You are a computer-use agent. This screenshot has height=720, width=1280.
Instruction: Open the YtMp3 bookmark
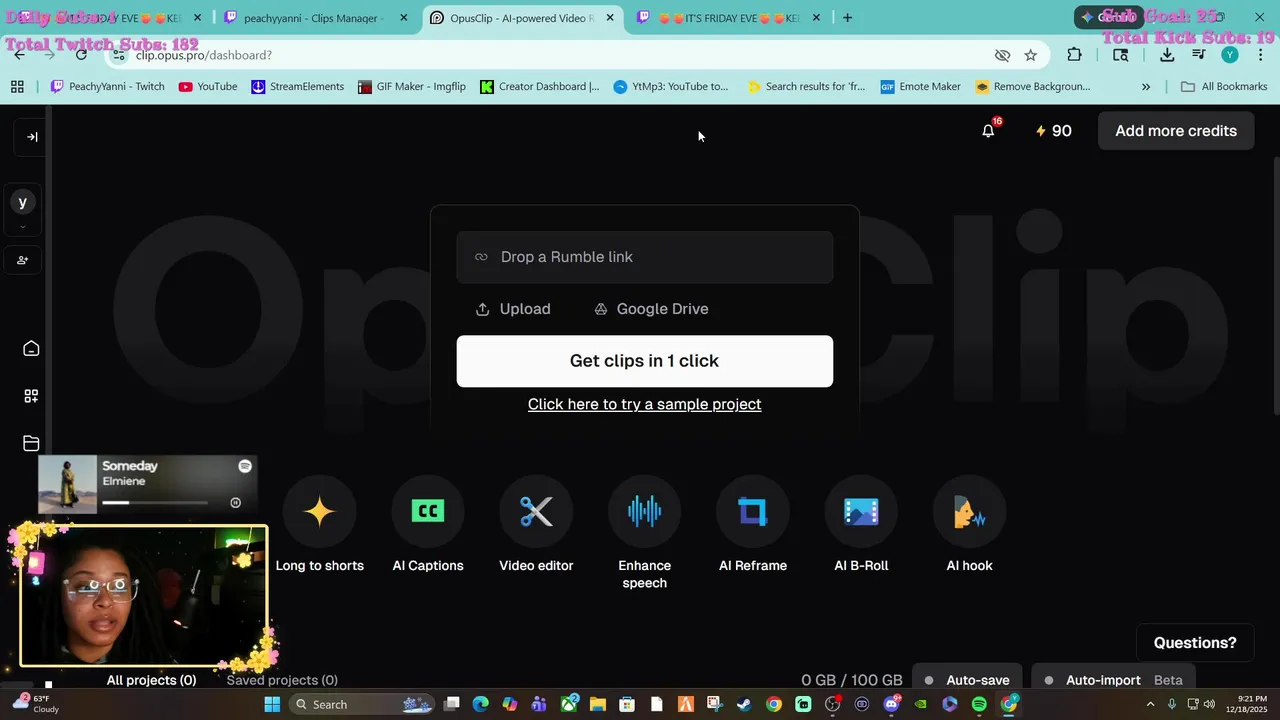[671, 87]
